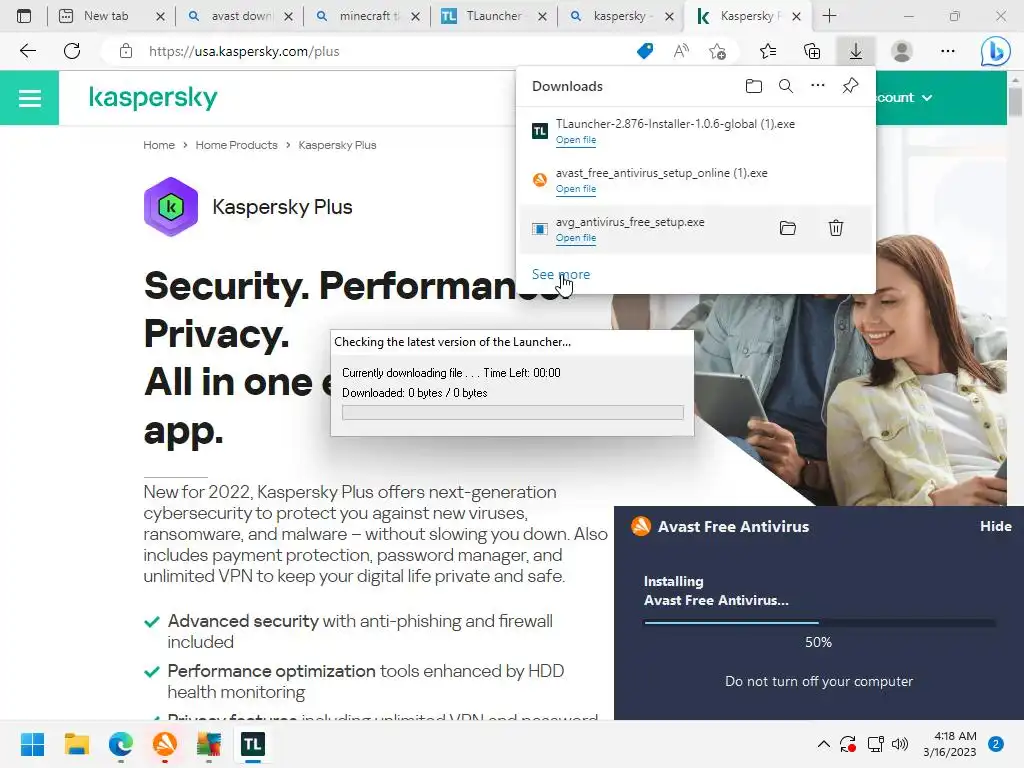Go back to previous page
This screenshot has width=1024, height=768.
tap(27, 51)
